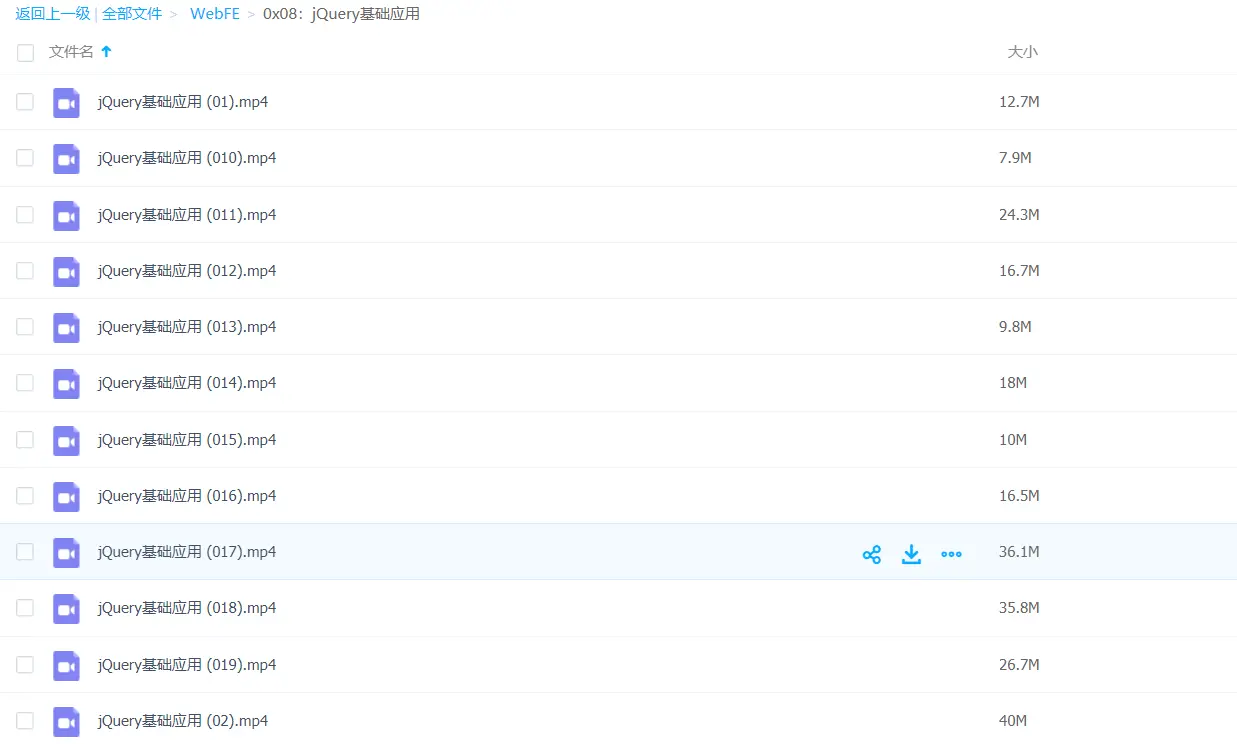Tick checkbox for jQuery基础应用 (011).mp4
Image resolution: width=1237 pixels, height=745 pixels.
pyautogui.click(x=25, y=215)
